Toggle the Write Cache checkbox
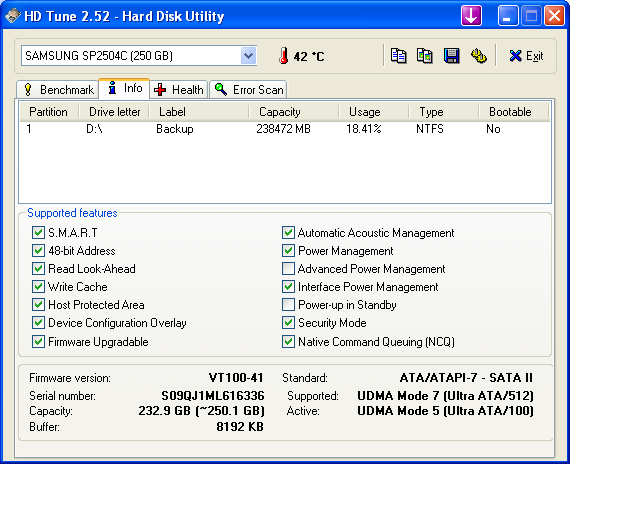Screen dimensions: 640x512 click(38, 287)
